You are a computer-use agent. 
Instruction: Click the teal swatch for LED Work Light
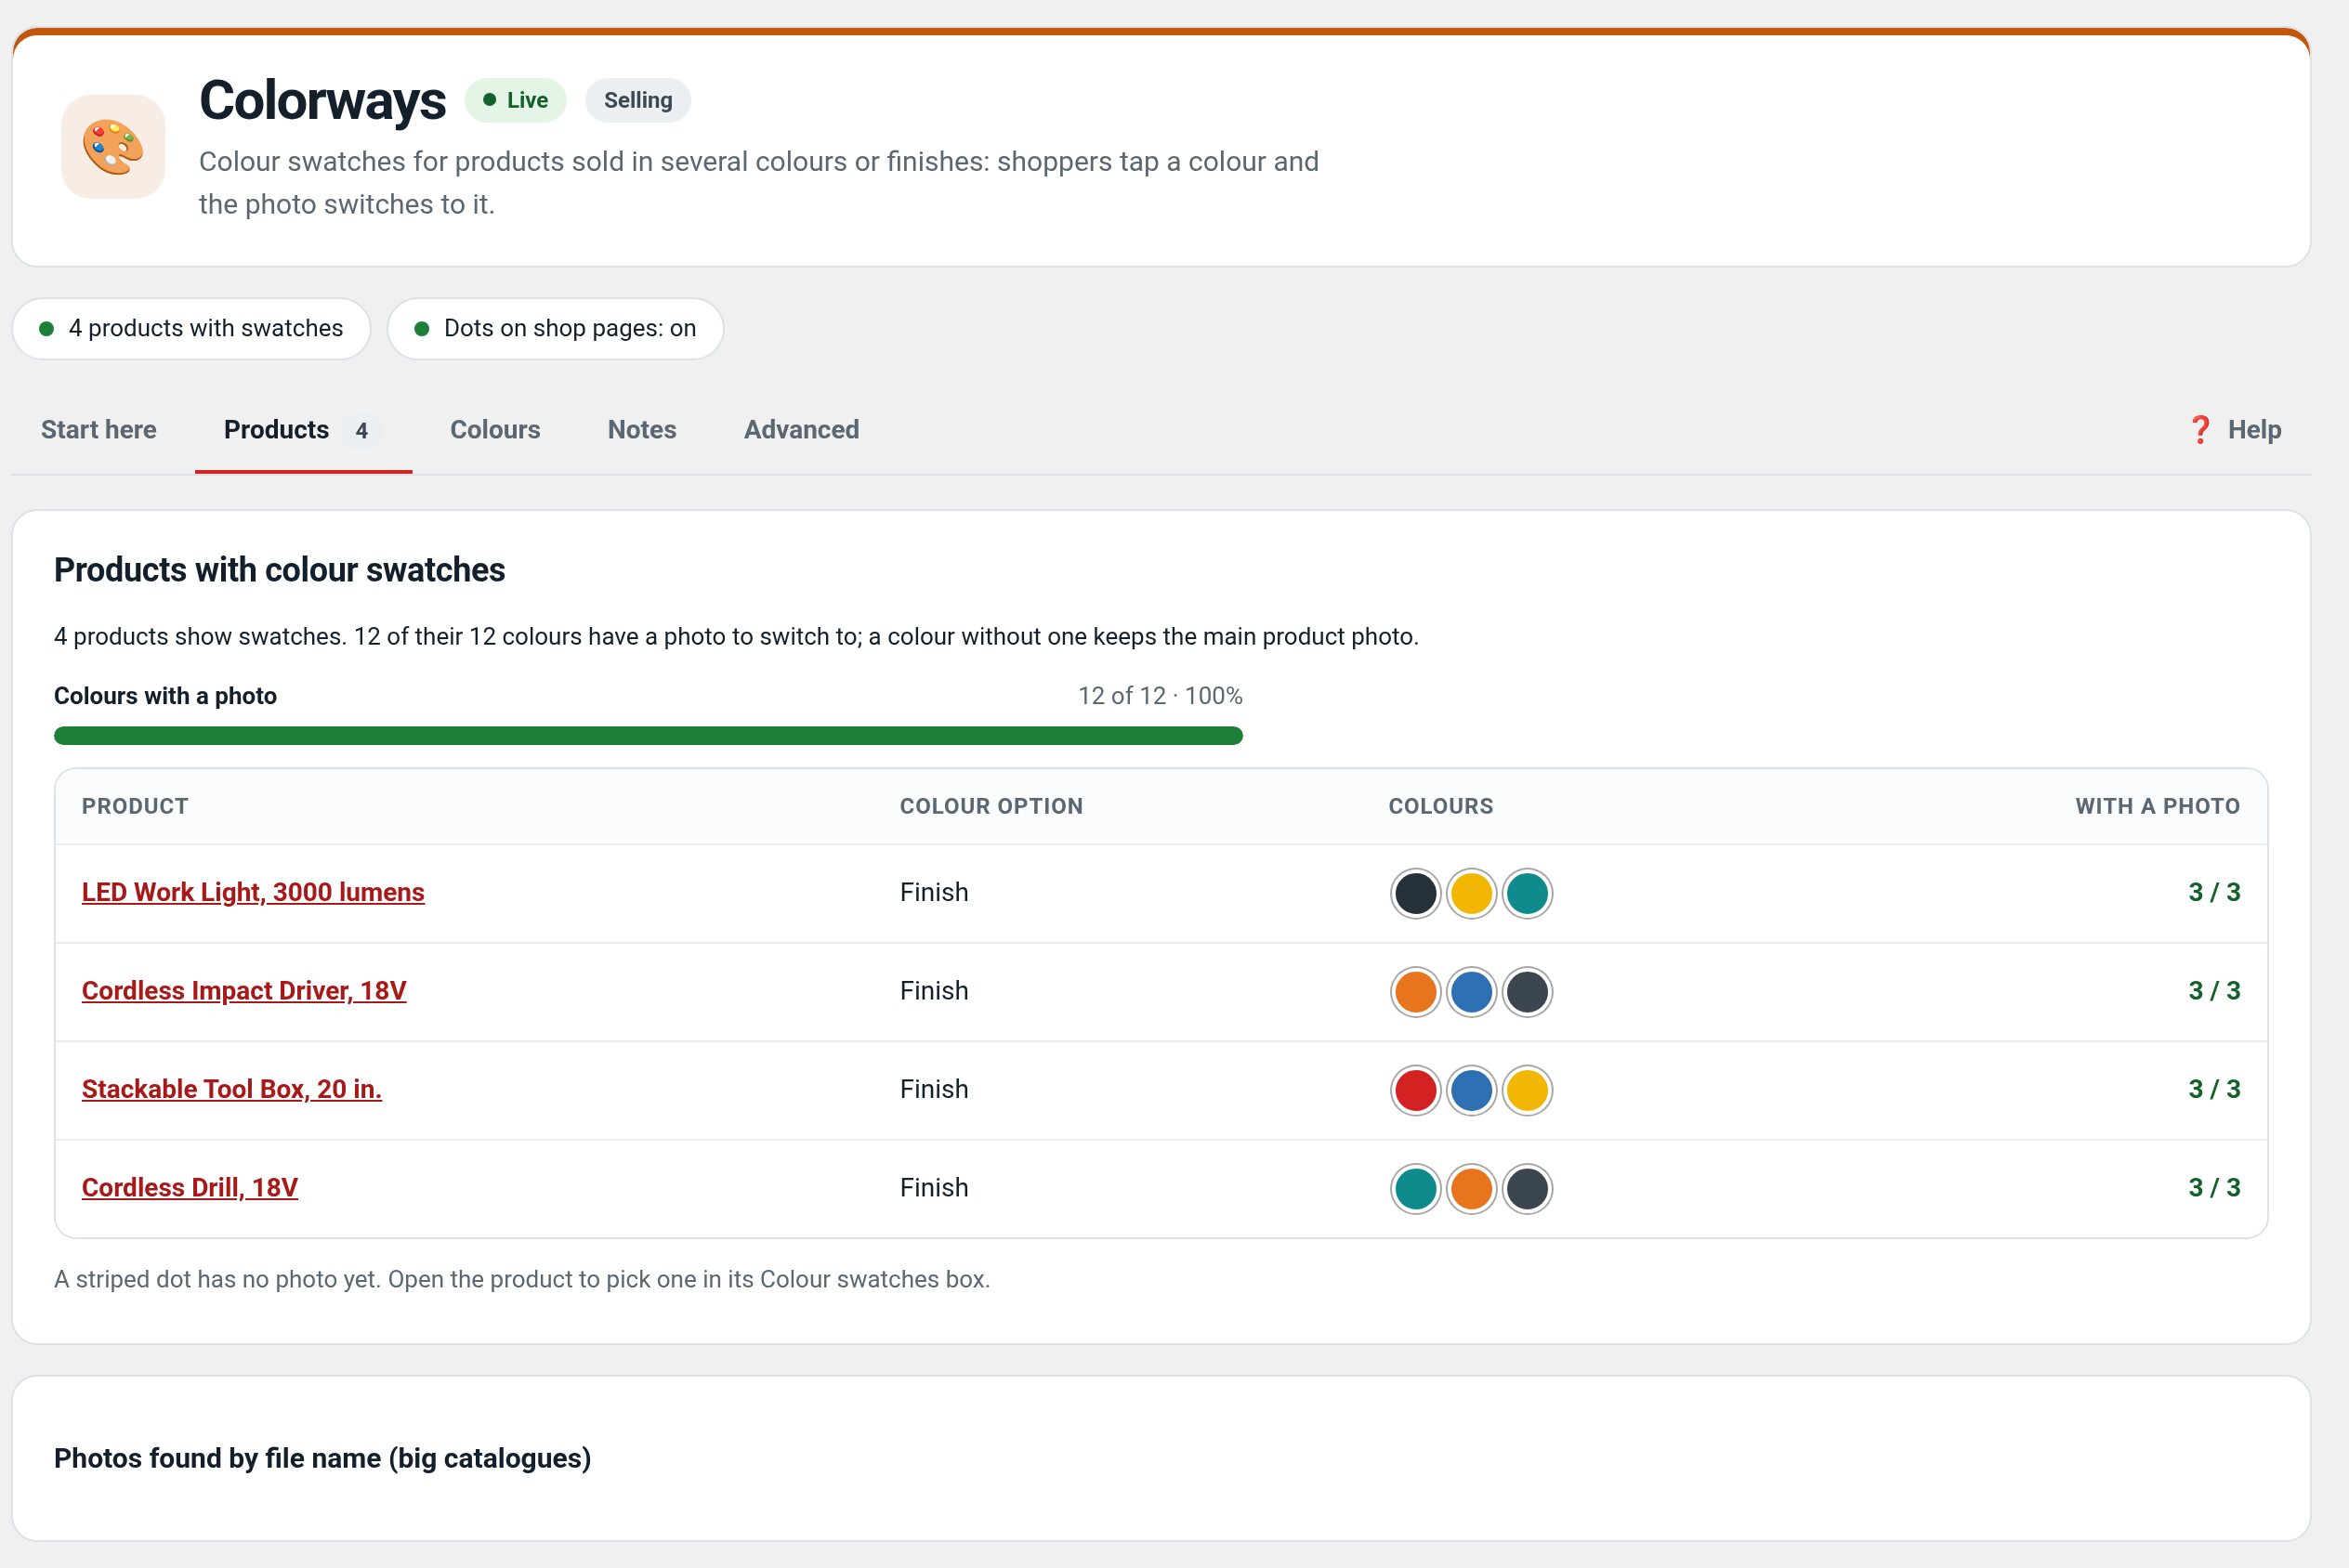[x=1527, y=893]
